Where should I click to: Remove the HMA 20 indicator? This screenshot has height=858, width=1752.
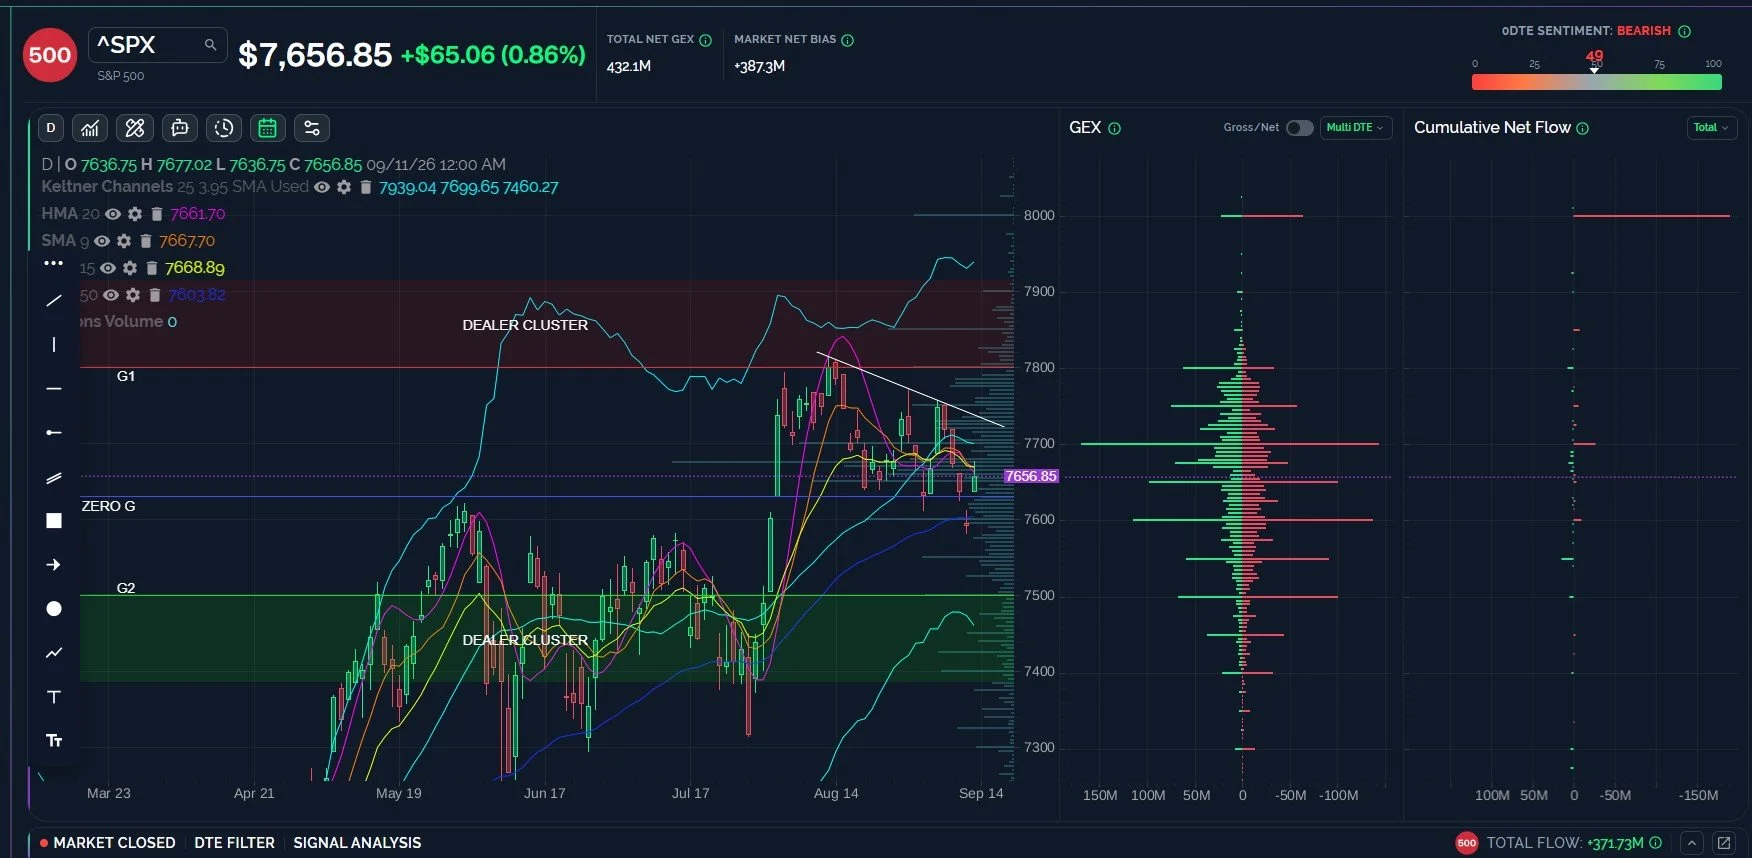157,214
